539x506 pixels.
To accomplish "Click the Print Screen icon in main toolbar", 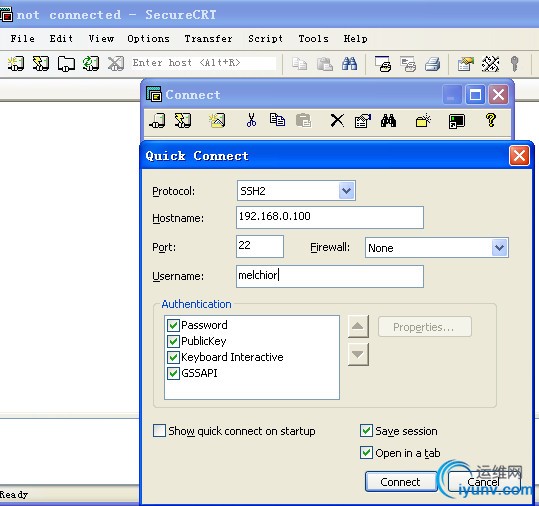I will tap(383, 64).
